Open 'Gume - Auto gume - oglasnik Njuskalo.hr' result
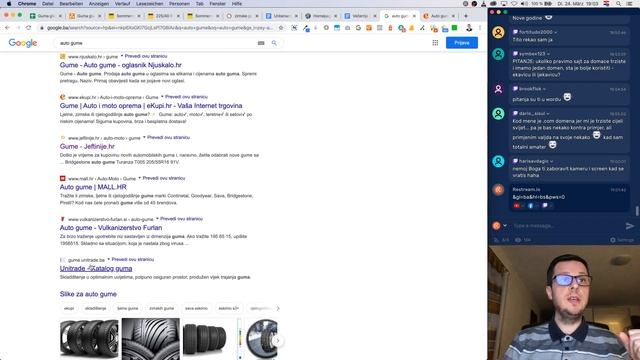640x360 pixels. tap(121, 65)
